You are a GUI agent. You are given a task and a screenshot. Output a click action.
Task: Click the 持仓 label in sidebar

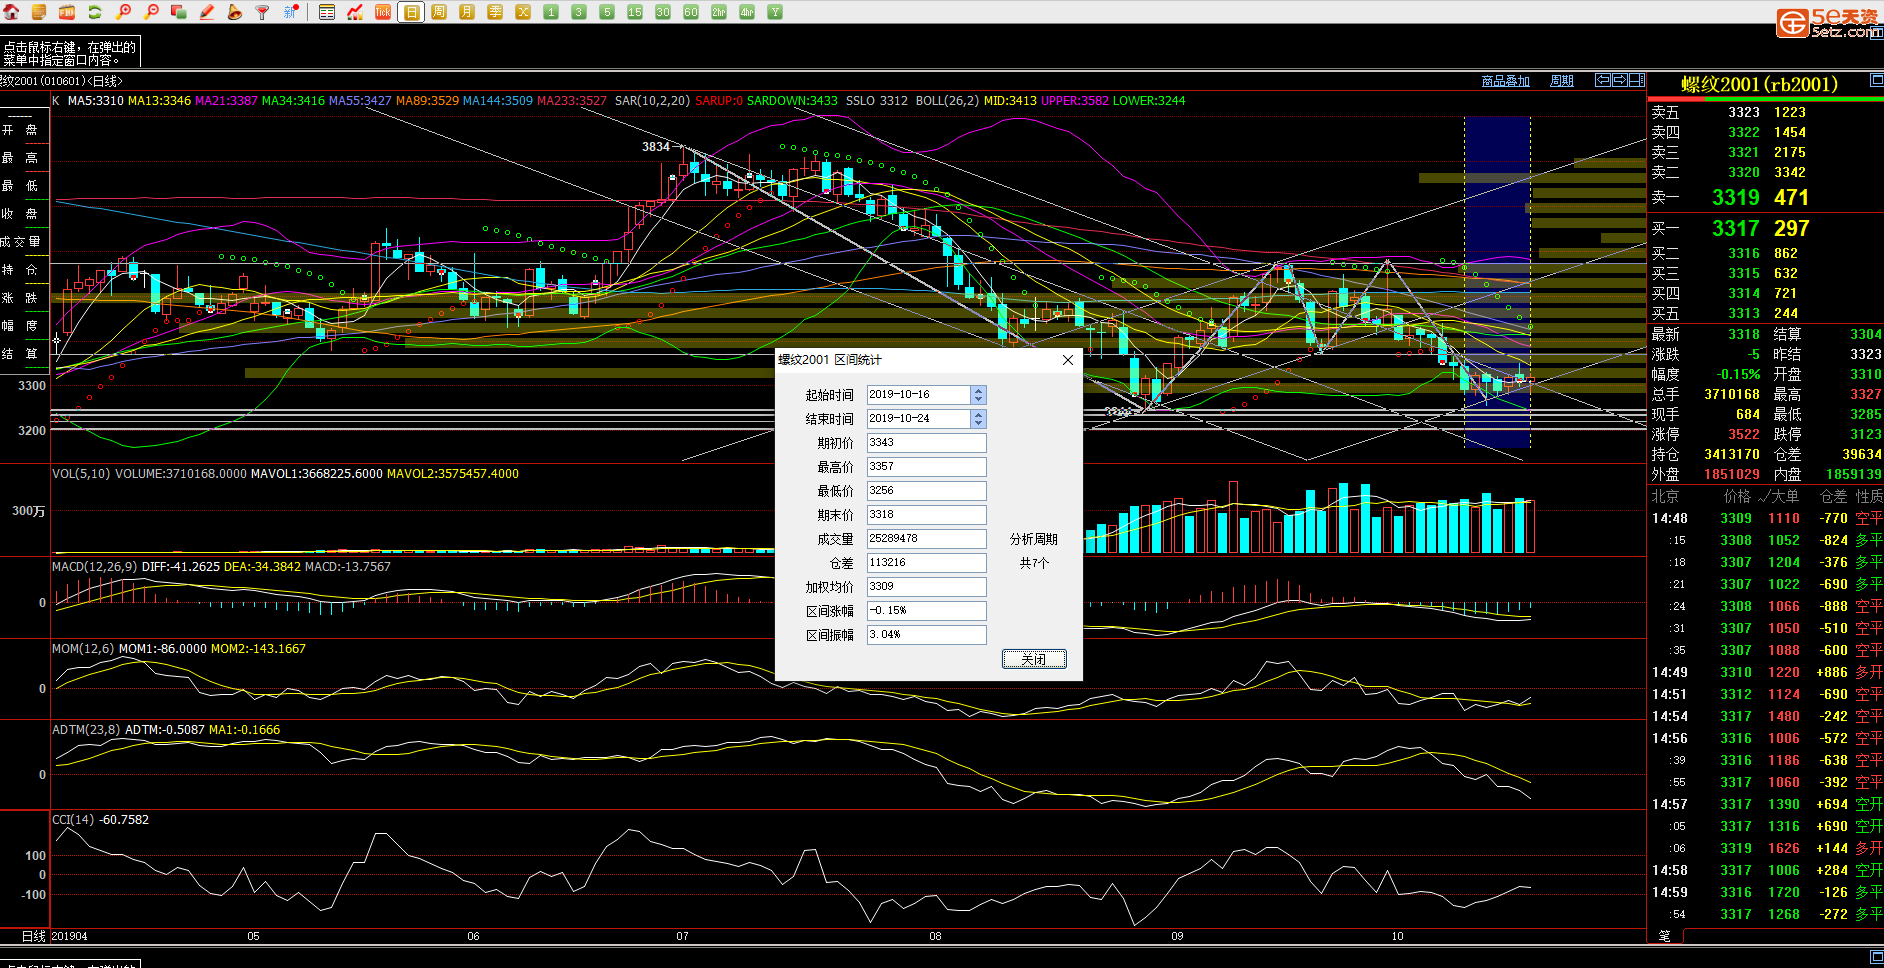click(x=20, y=270)
